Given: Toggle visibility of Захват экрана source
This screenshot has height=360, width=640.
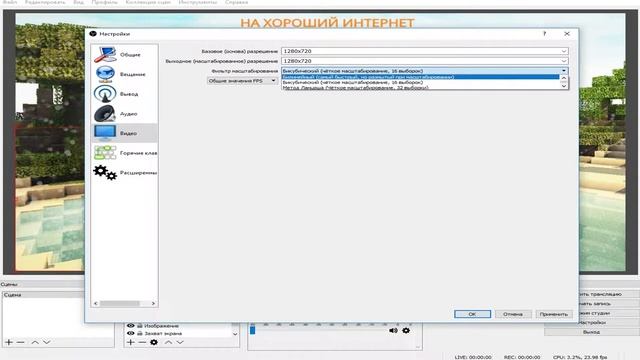Looking at the screenshot, I should coord(131,333).
